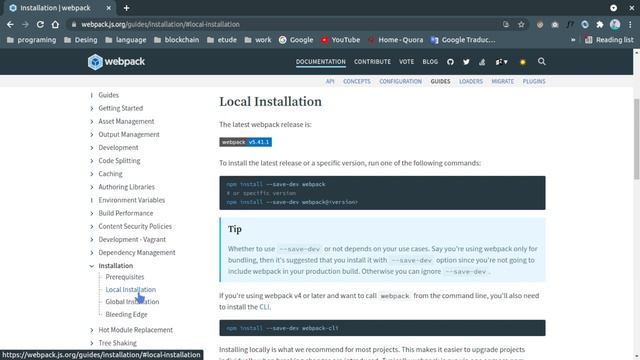Open the Stack Overflow icon link
640x360 pixels.
coord(482,62)
